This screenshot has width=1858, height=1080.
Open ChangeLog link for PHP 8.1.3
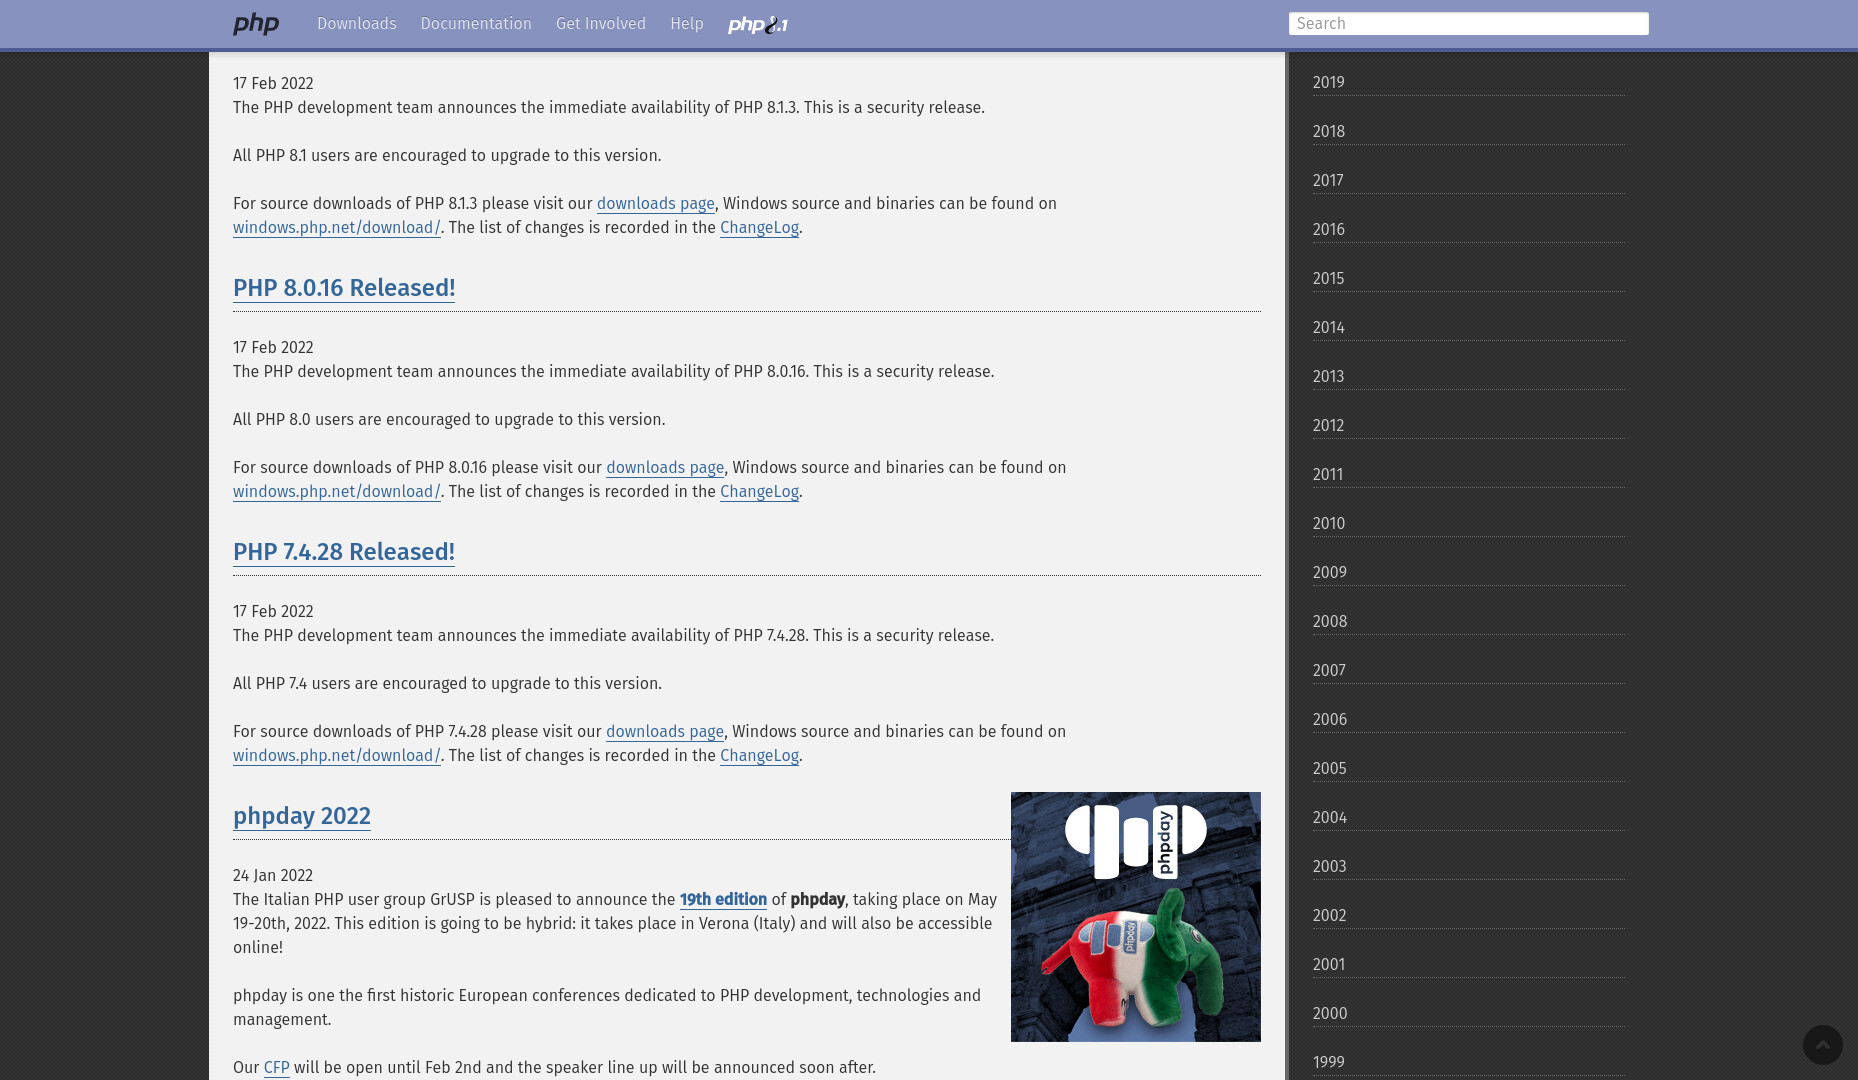pyautogui.click(x=759, y=228)
